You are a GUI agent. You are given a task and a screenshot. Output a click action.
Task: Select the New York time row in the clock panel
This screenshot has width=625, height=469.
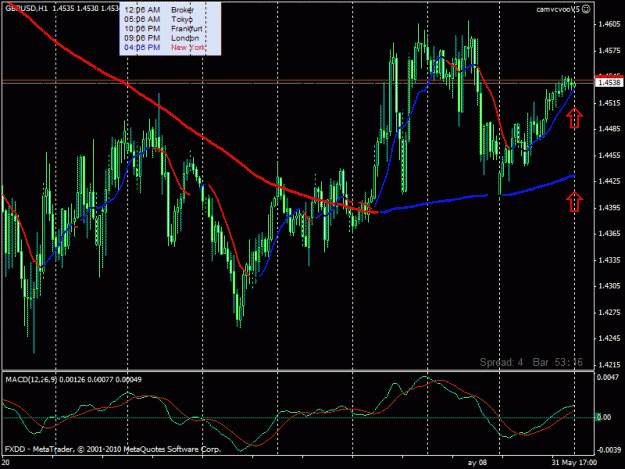[164, 47]
